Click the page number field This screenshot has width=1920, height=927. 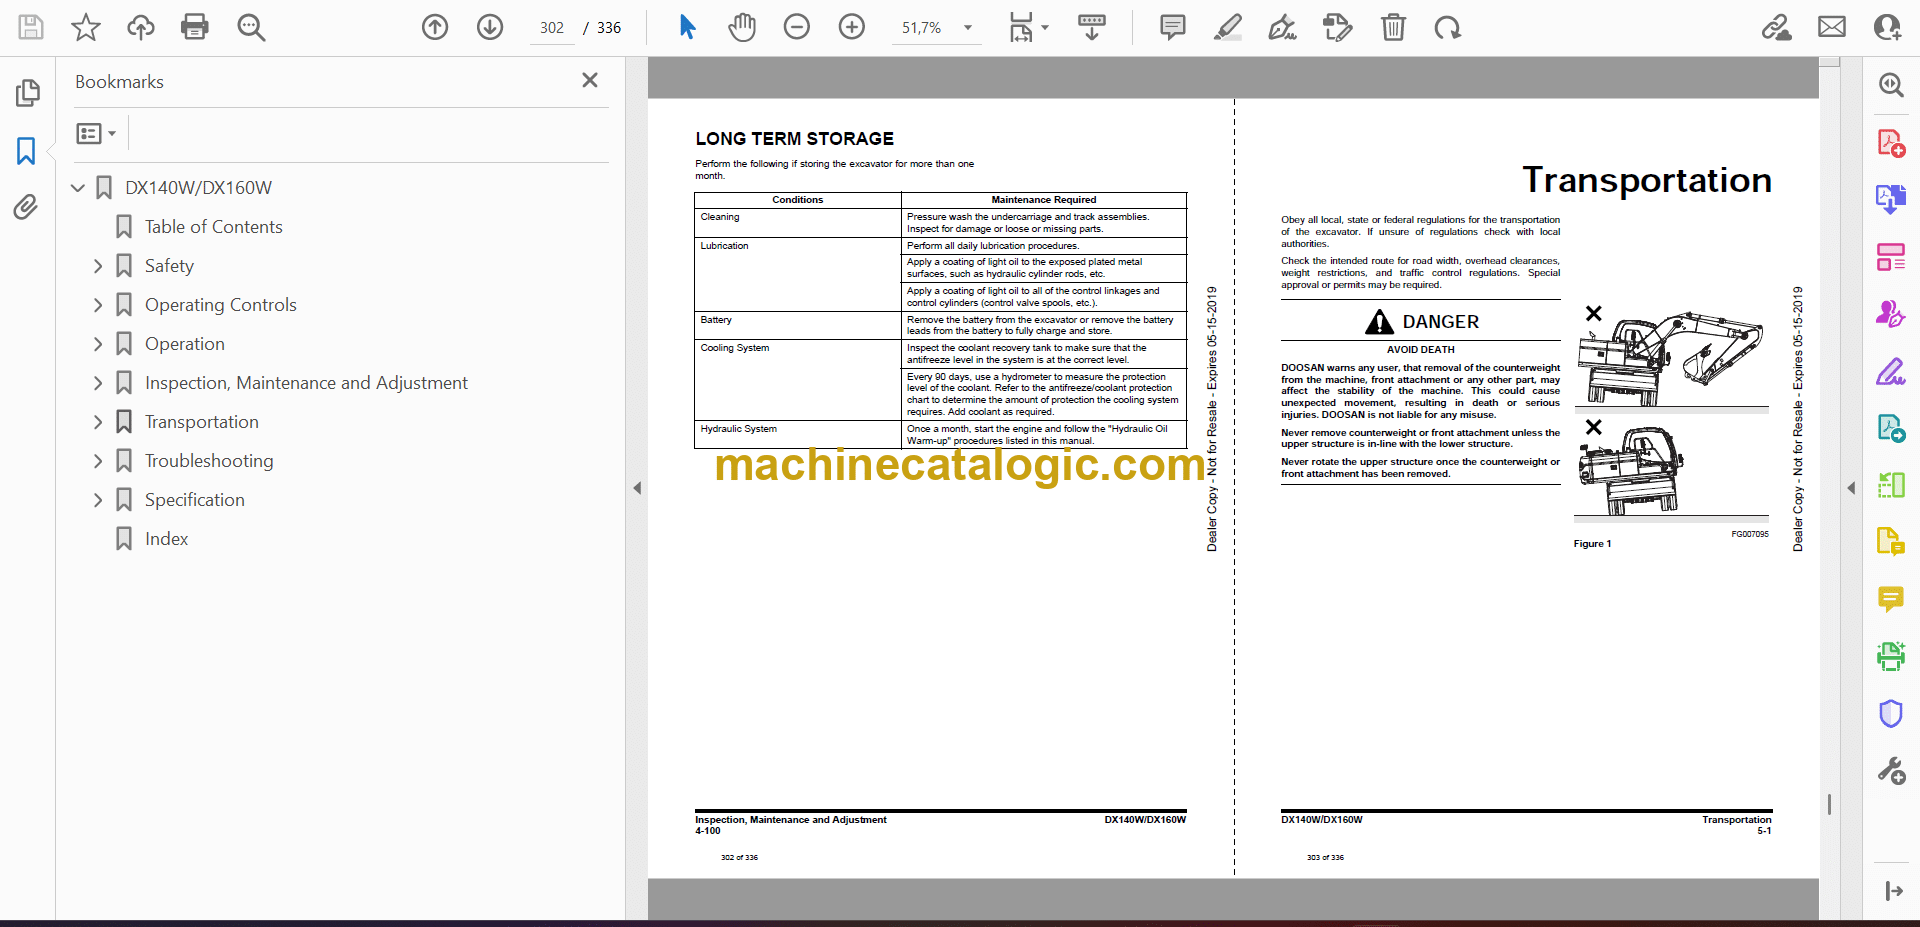coord(552,28)
